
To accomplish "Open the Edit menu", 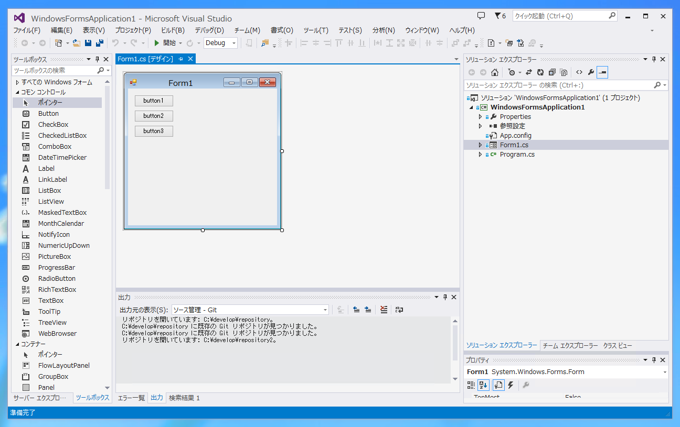I will (x=62, y=30).
